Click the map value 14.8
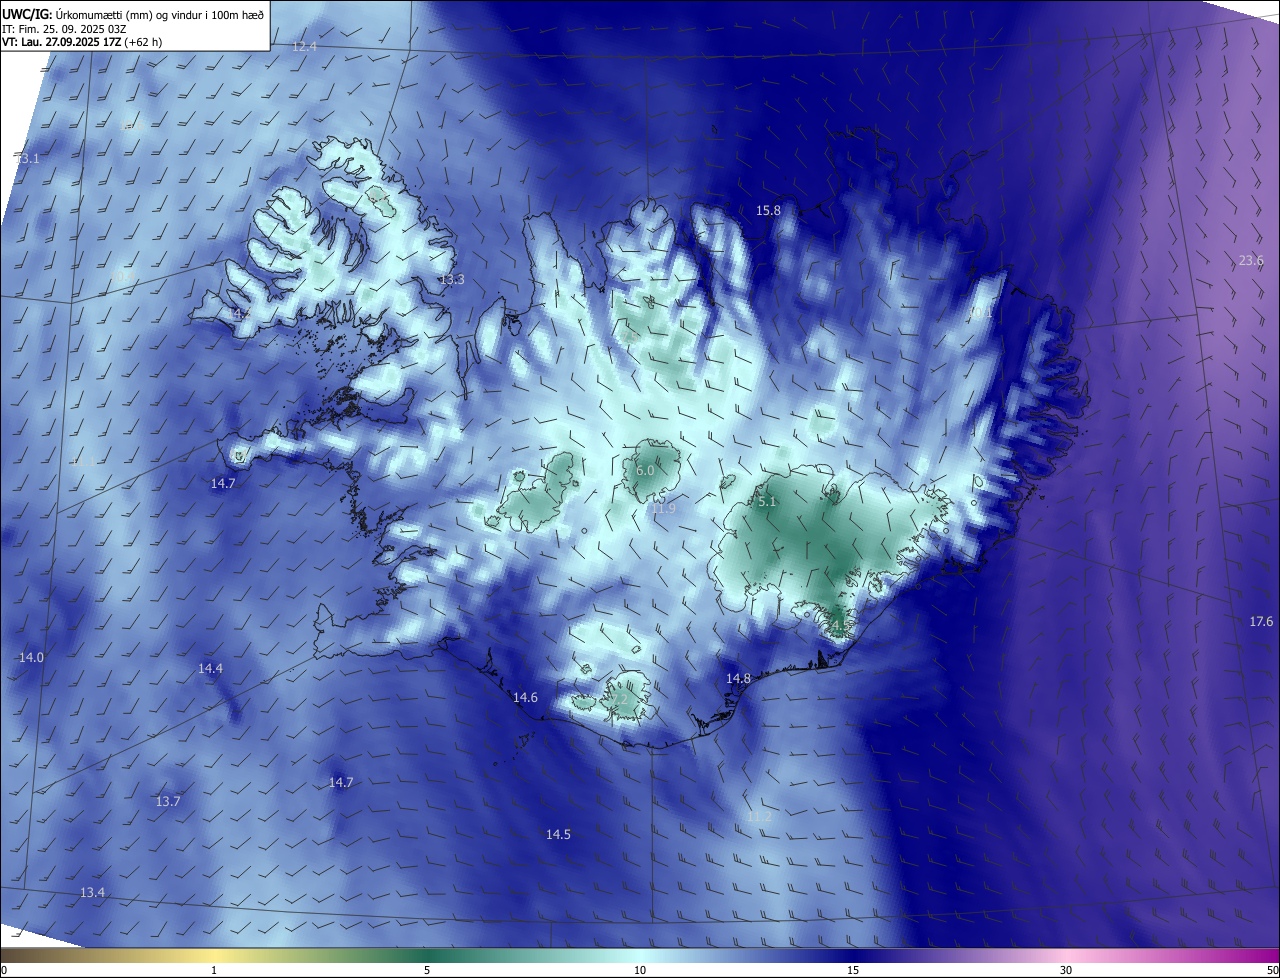This screenshot has width=1280, height=978. (738, 678)
